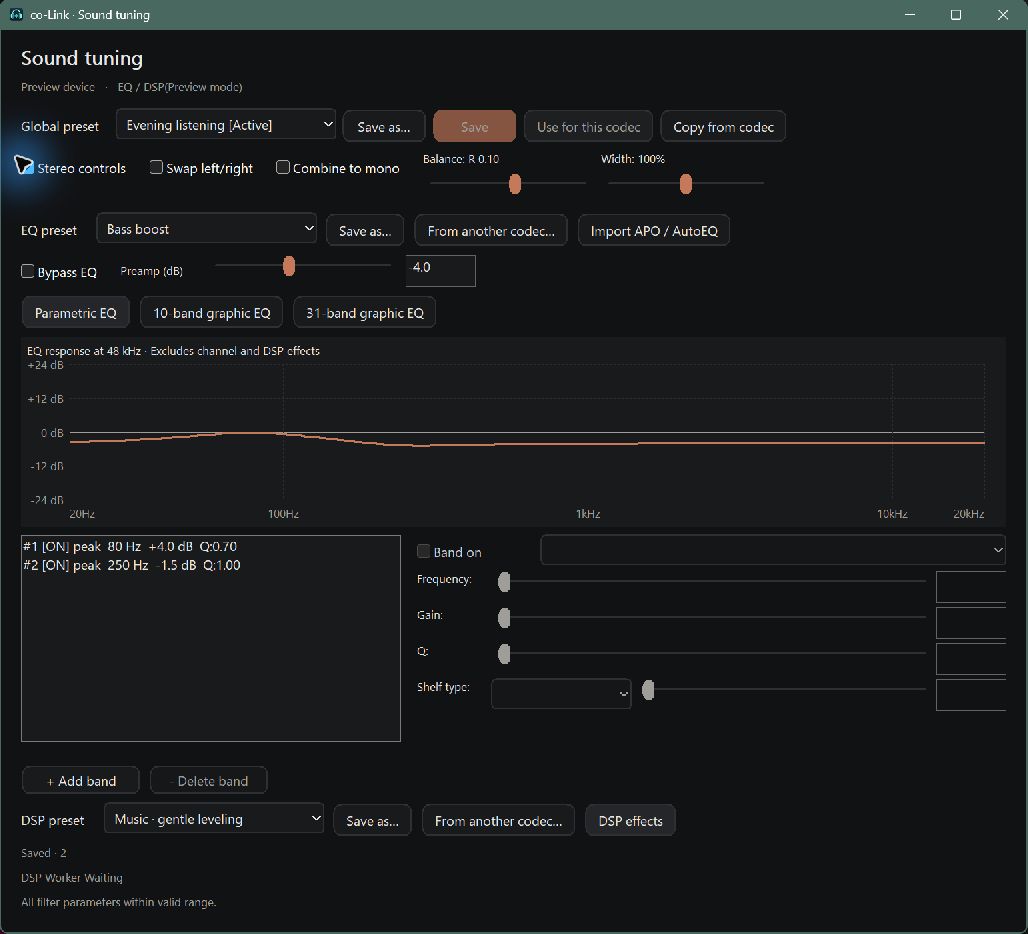Click From another codec in DSP preset row
This screenshot has width=1028, height=934.
(x=498, y=821)
